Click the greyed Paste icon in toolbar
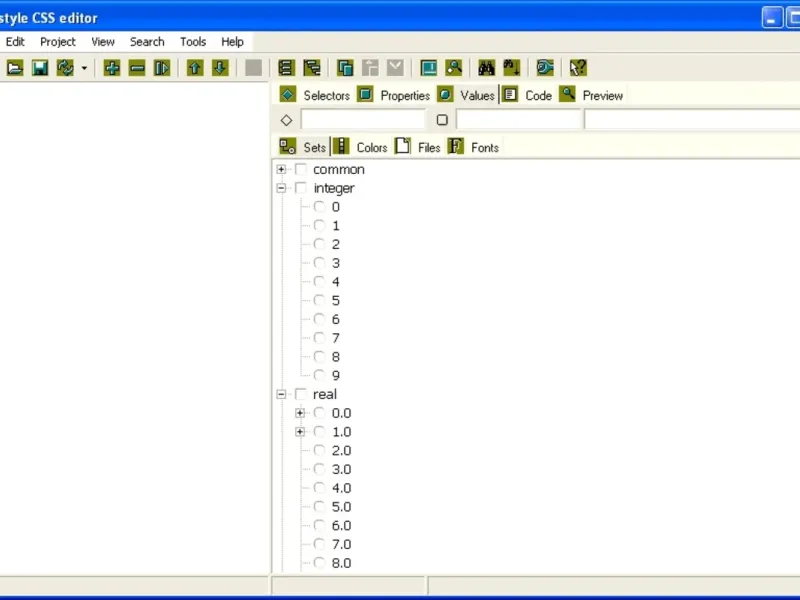Viewport: 800px width, 600px height. point(370,68)
